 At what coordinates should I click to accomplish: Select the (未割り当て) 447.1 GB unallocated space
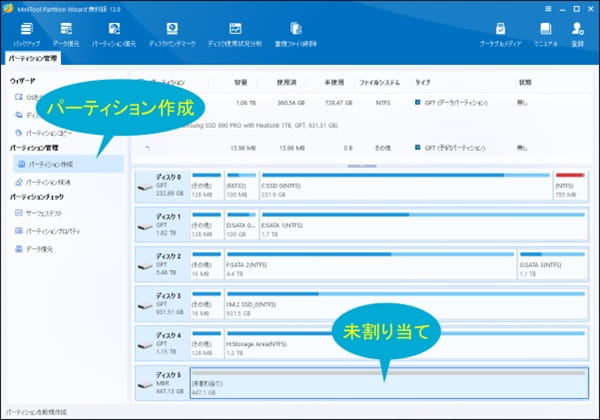(389, 383)
